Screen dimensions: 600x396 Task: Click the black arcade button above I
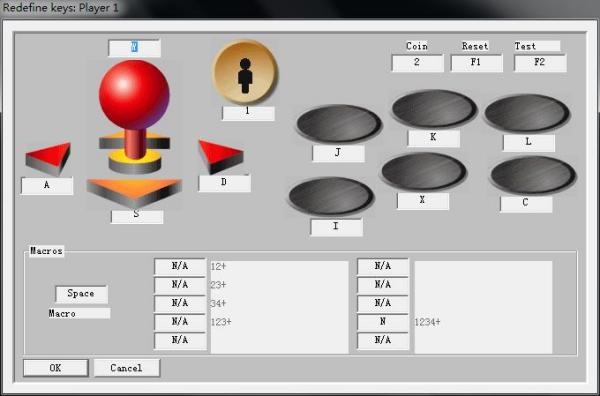coord(331,196)
